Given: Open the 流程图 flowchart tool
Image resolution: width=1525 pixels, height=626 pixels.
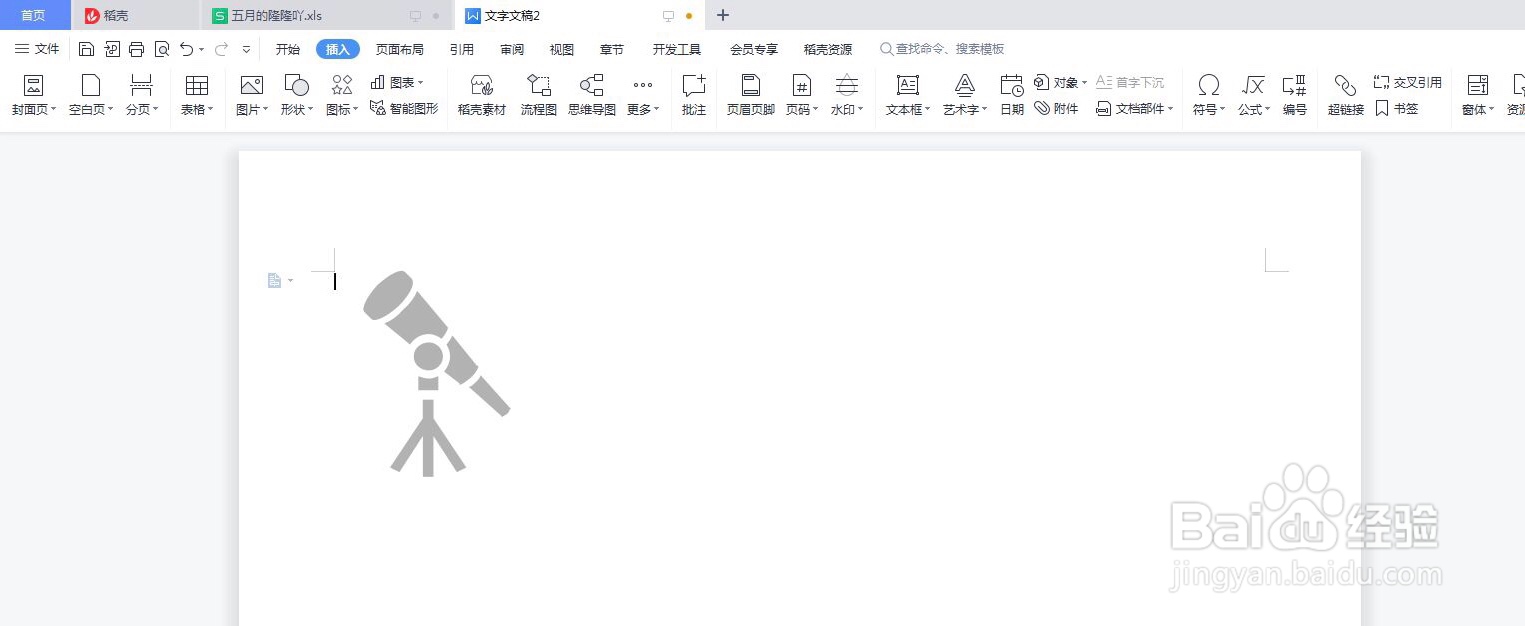Looking at the screenshot, I should pyautogui.click(x=538, y=95).
